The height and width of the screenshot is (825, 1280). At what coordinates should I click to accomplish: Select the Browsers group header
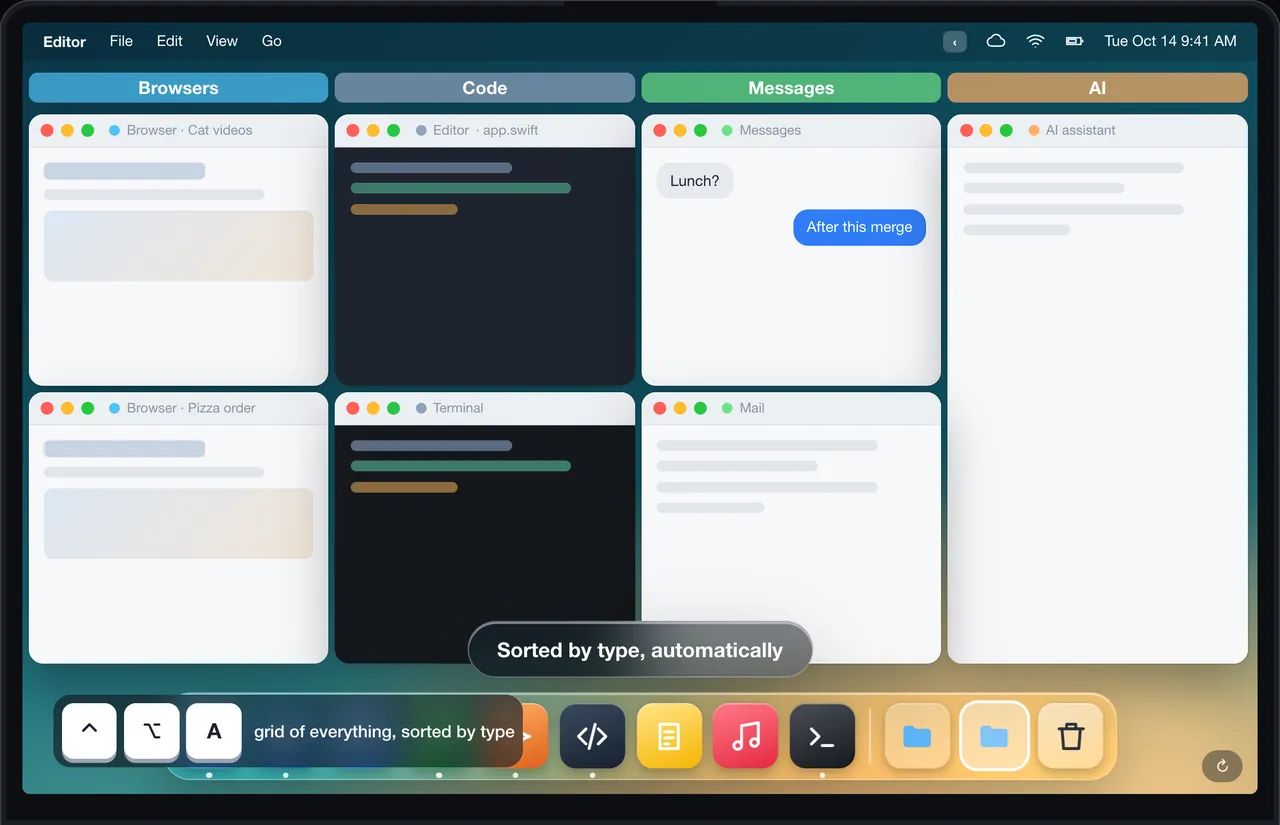point(178,88)
